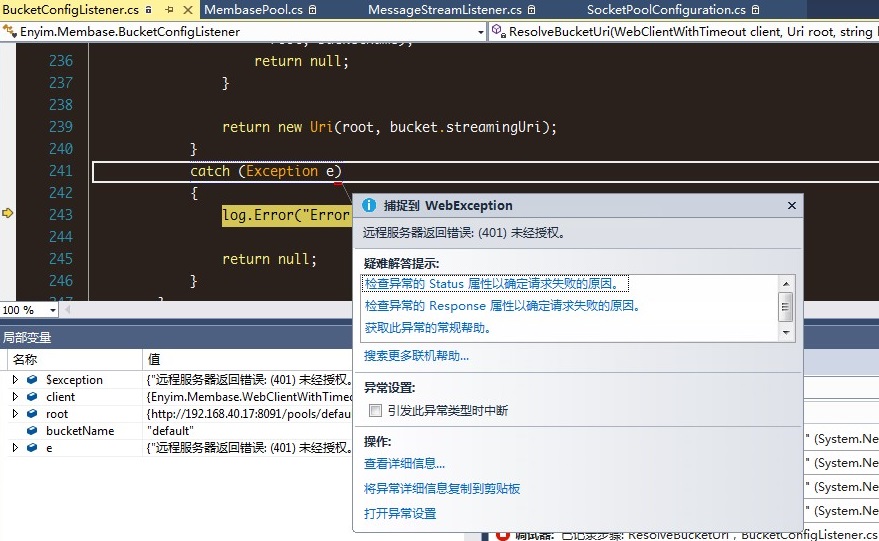Select the bucketName value "default"
This screenshot has width=879, height=541.
point(170,431)
